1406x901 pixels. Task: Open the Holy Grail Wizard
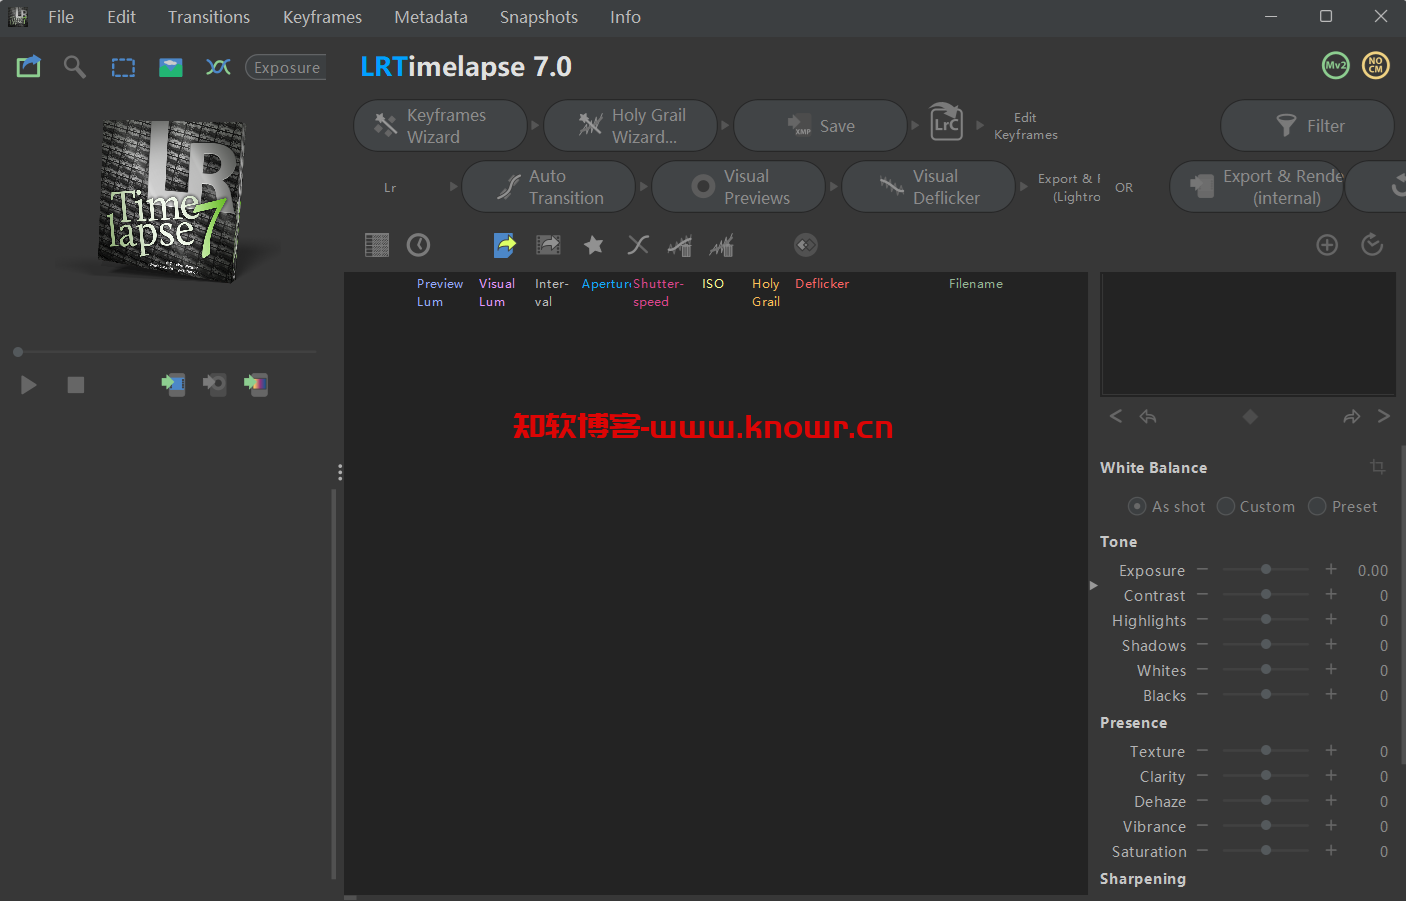[630, 126]
